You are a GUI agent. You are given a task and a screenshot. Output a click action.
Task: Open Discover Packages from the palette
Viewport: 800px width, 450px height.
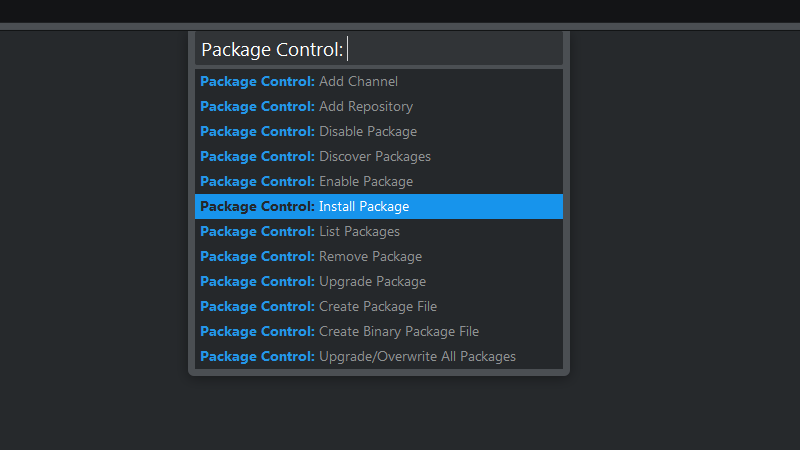click(x=378, y=157)
